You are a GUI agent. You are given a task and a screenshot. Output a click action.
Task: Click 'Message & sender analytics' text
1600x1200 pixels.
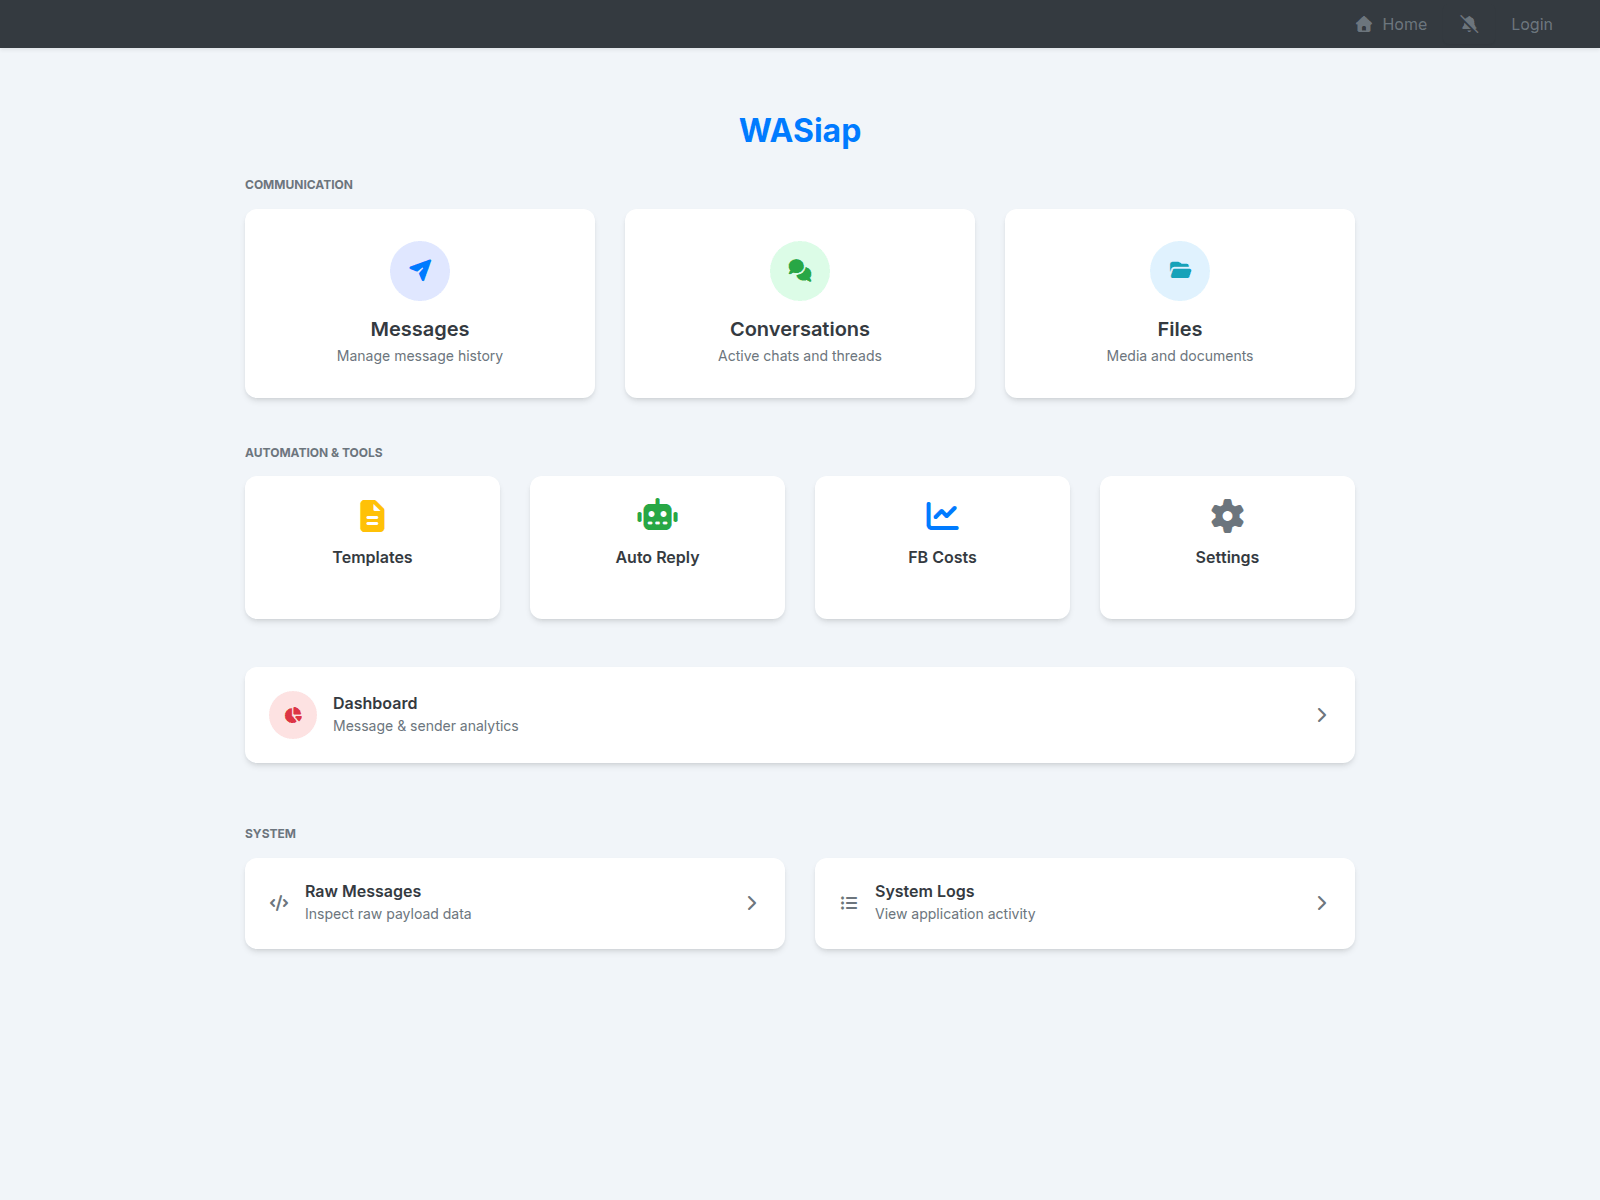tap(426, 726)
